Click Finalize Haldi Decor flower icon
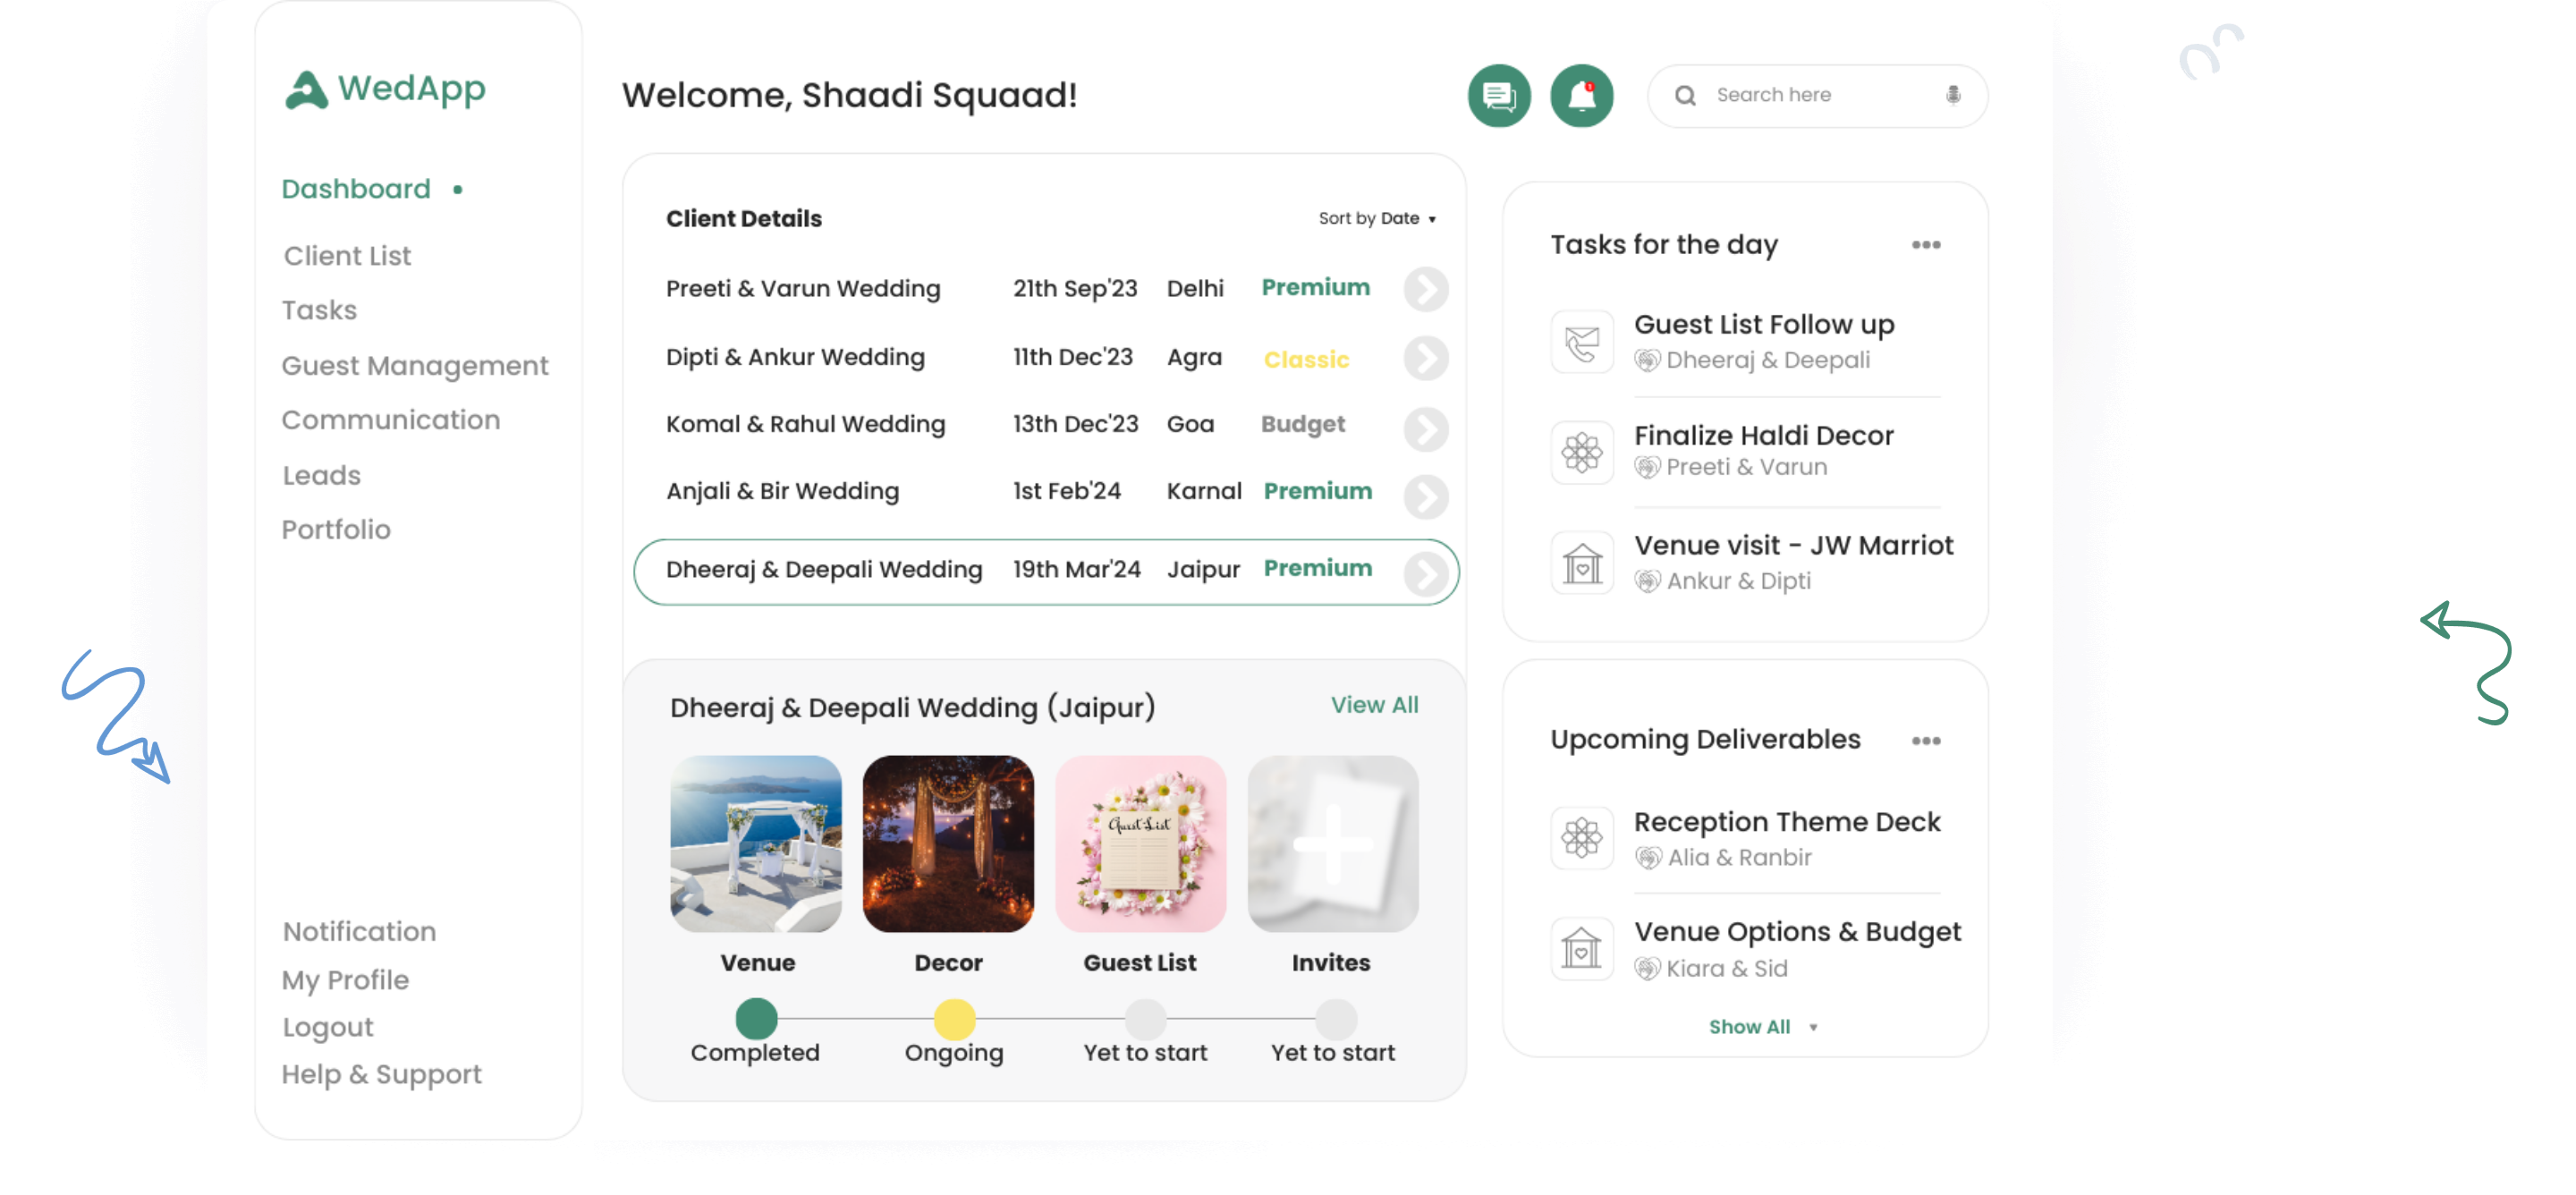Screen dimensions: 2576x1195 pos(1581,452)
